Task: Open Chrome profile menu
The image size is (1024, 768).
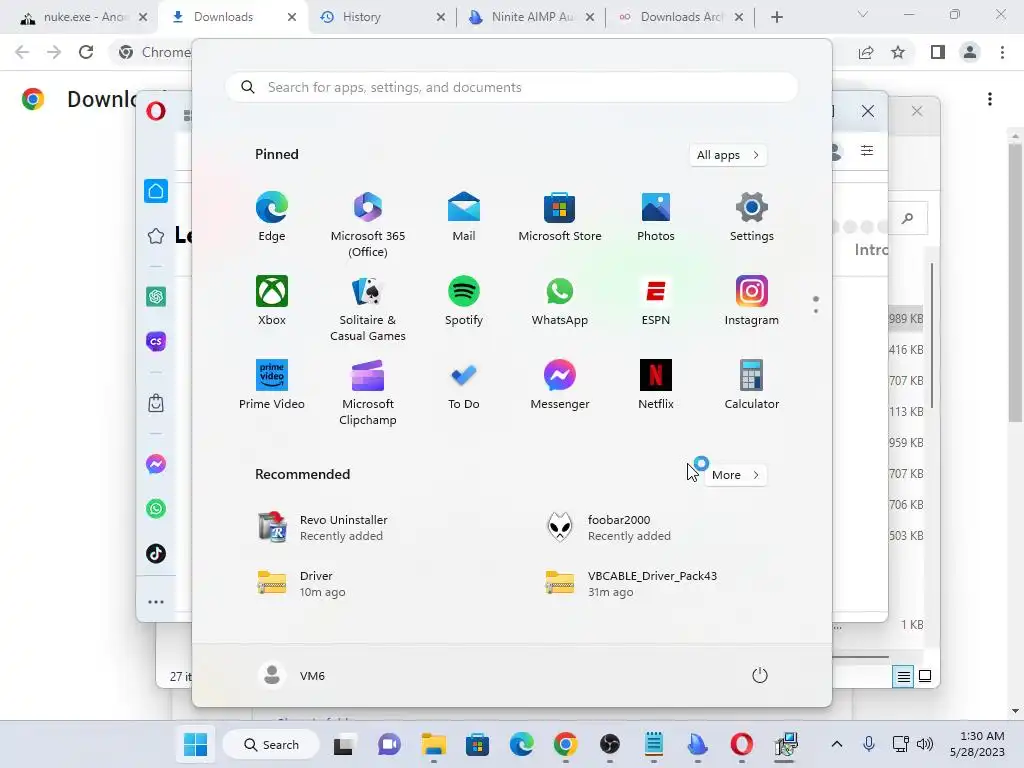Action: [970, 52]
